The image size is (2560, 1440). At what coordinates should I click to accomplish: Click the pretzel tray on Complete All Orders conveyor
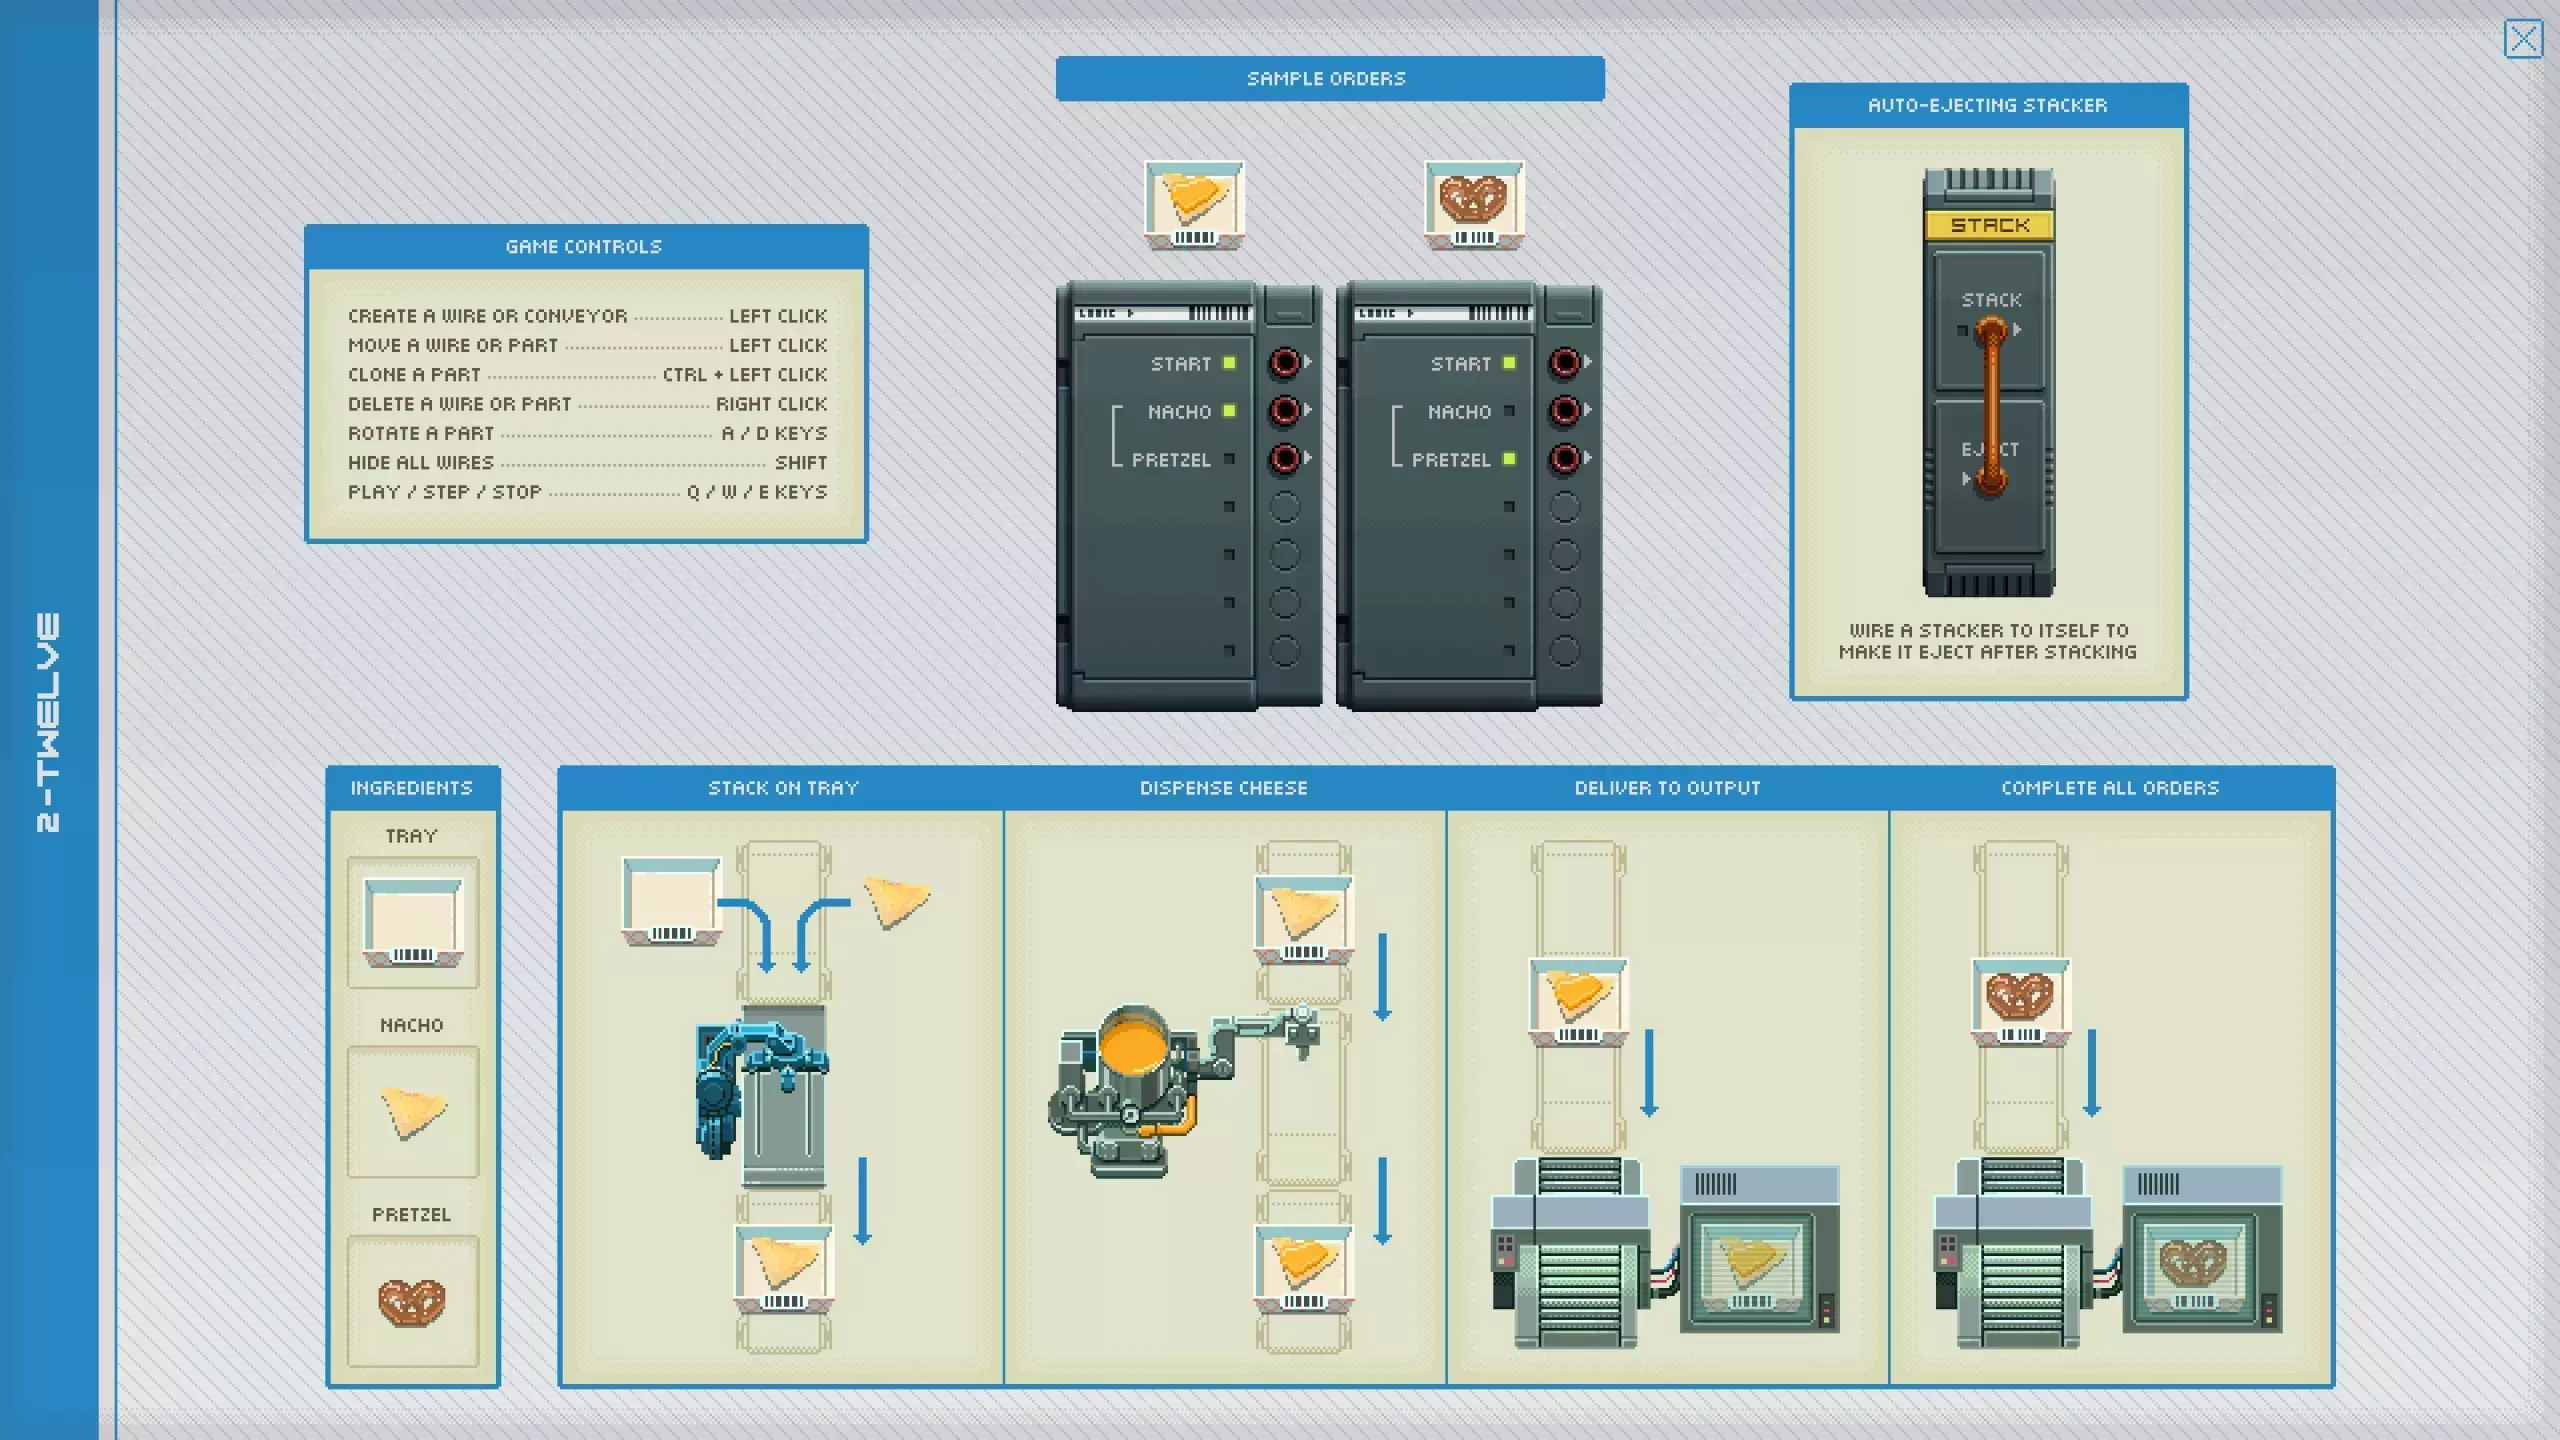tap(2021, 1002)
